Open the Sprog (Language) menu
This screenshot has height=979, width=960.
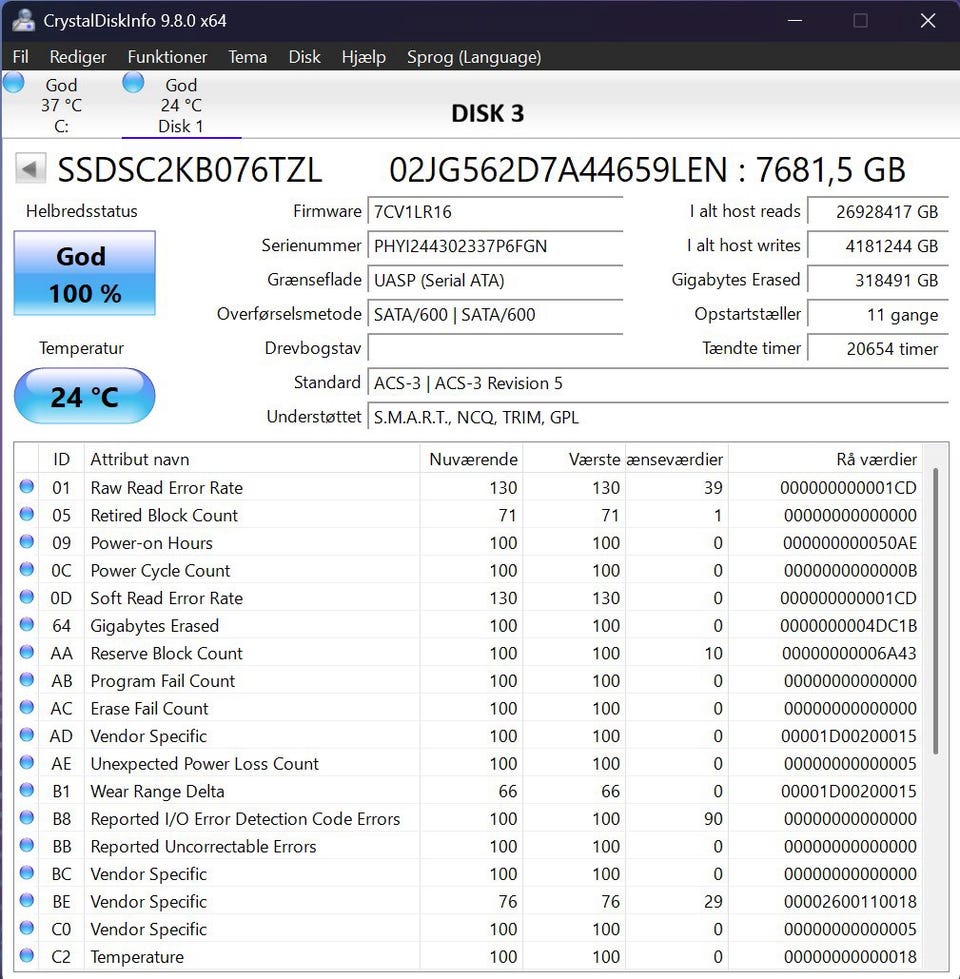coord(473,57)
